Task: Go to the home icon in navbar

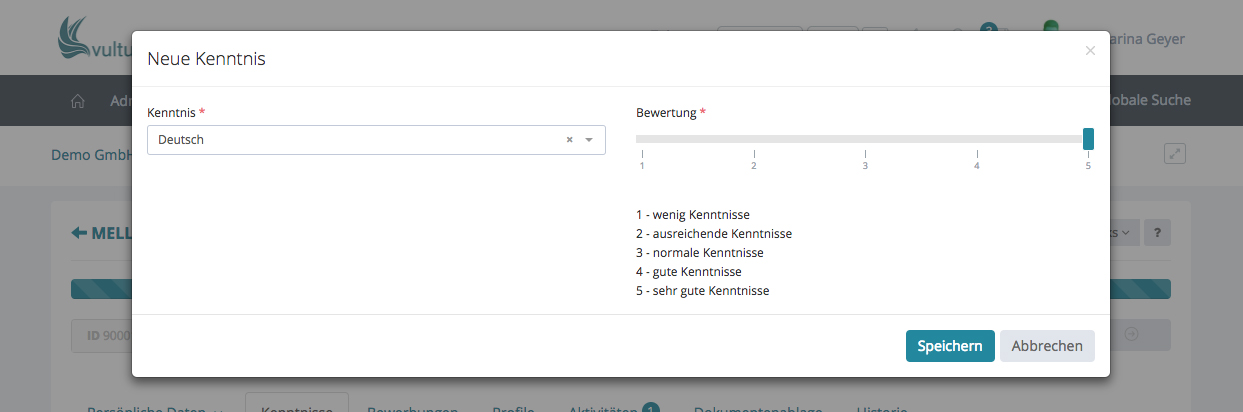Action: coord(78,101)
